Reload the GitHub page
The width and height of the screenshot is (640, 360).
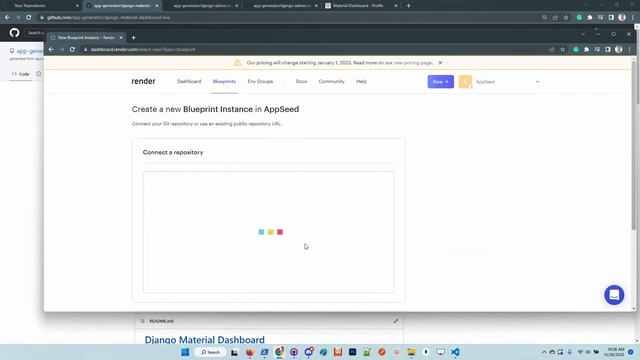pos(29,18)
